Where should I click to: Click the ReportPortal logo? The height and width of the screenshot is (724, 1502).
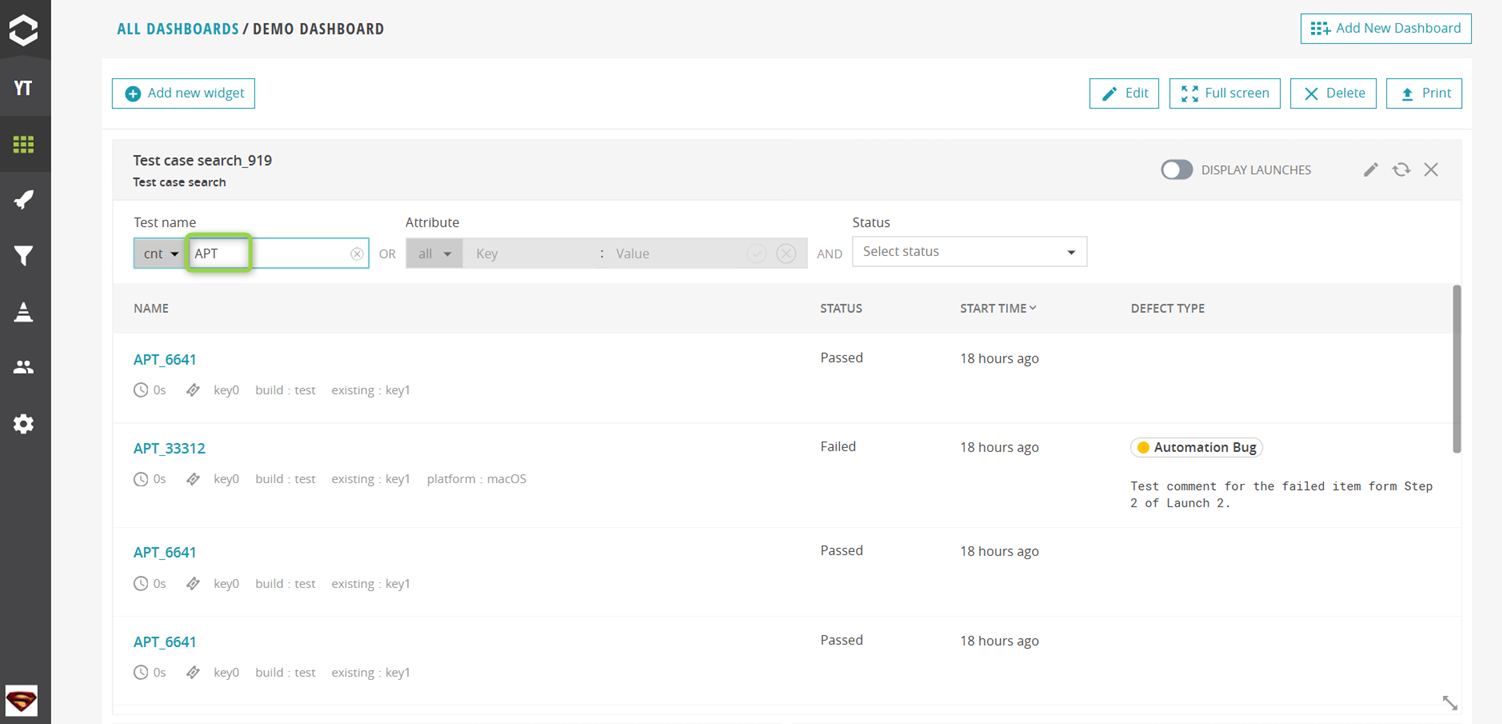(x=25, y=29)
